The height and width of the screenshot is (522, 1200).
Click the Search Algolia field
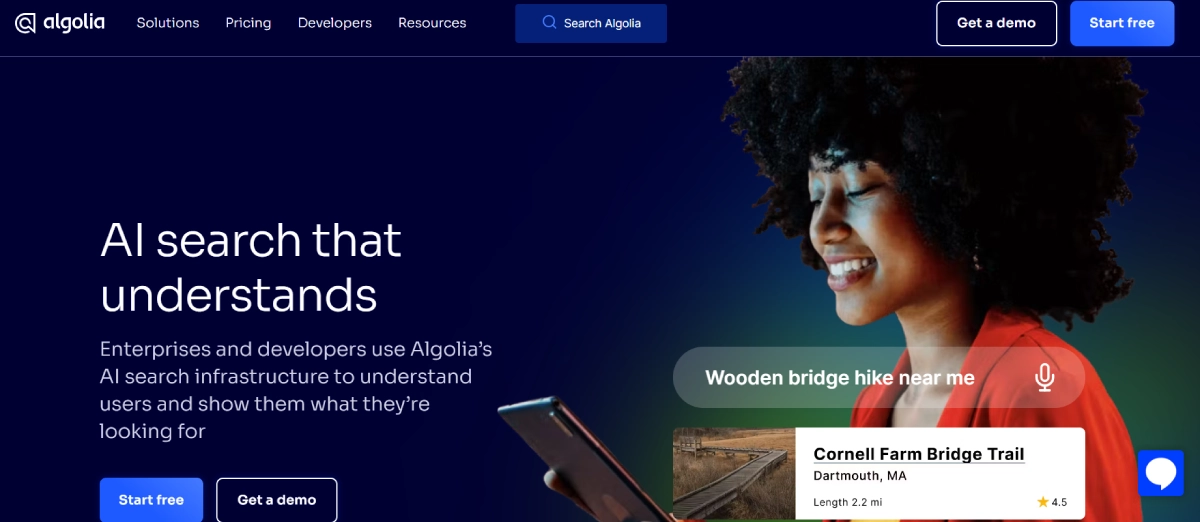click(x=591, y=23)
